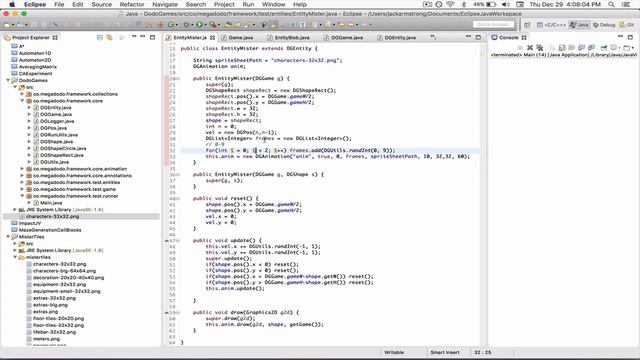
Task: Maximize the Console view
Action: [x=630, y=37]
